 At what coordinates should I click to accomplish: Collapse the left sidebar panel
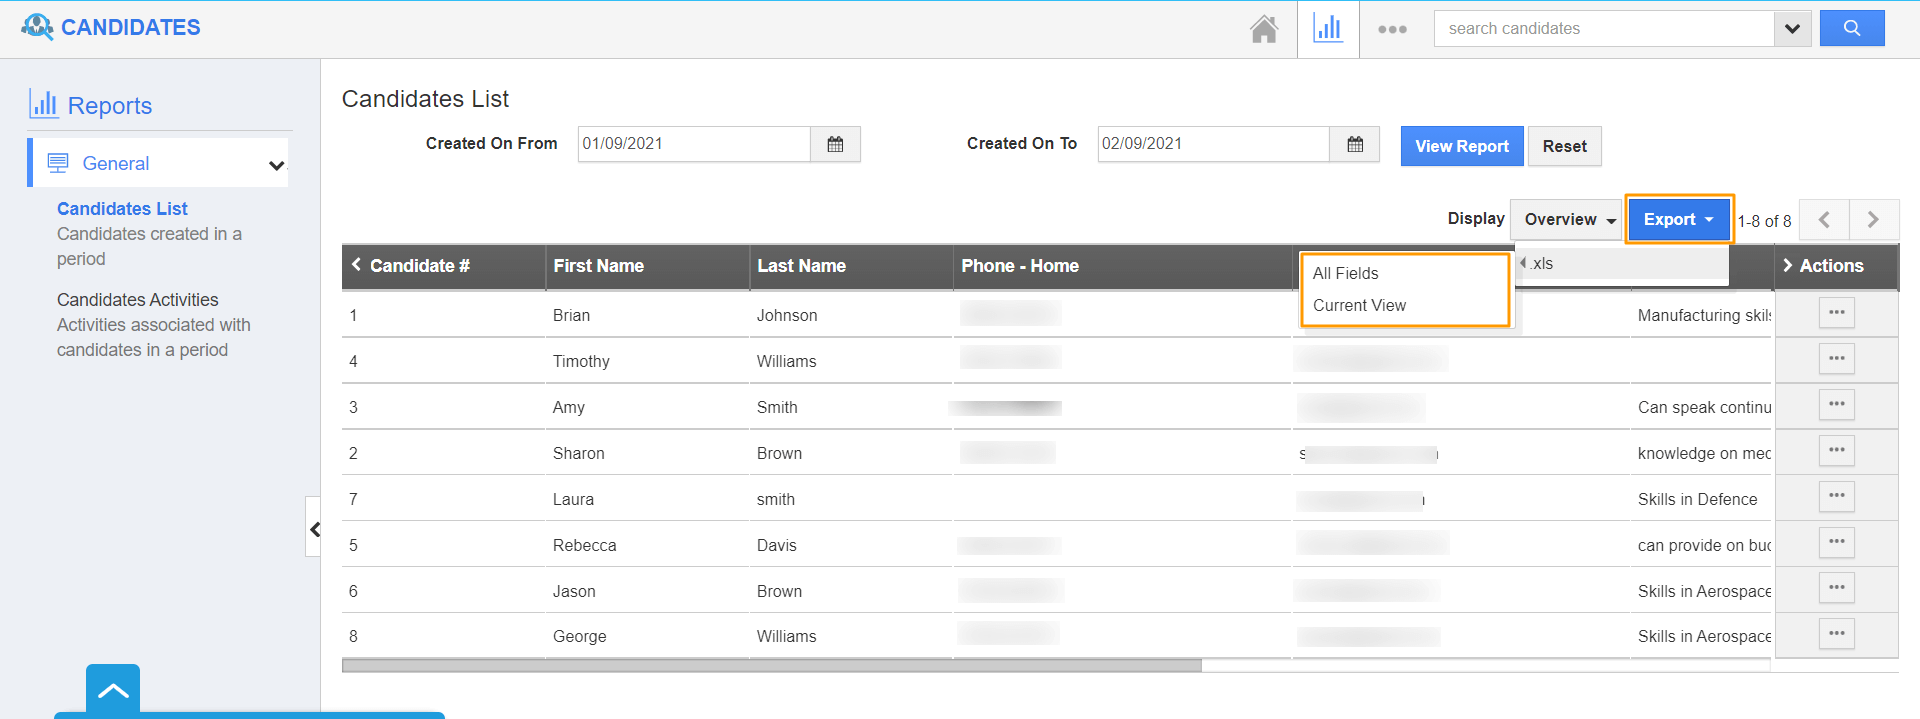(x=314, y=529)
